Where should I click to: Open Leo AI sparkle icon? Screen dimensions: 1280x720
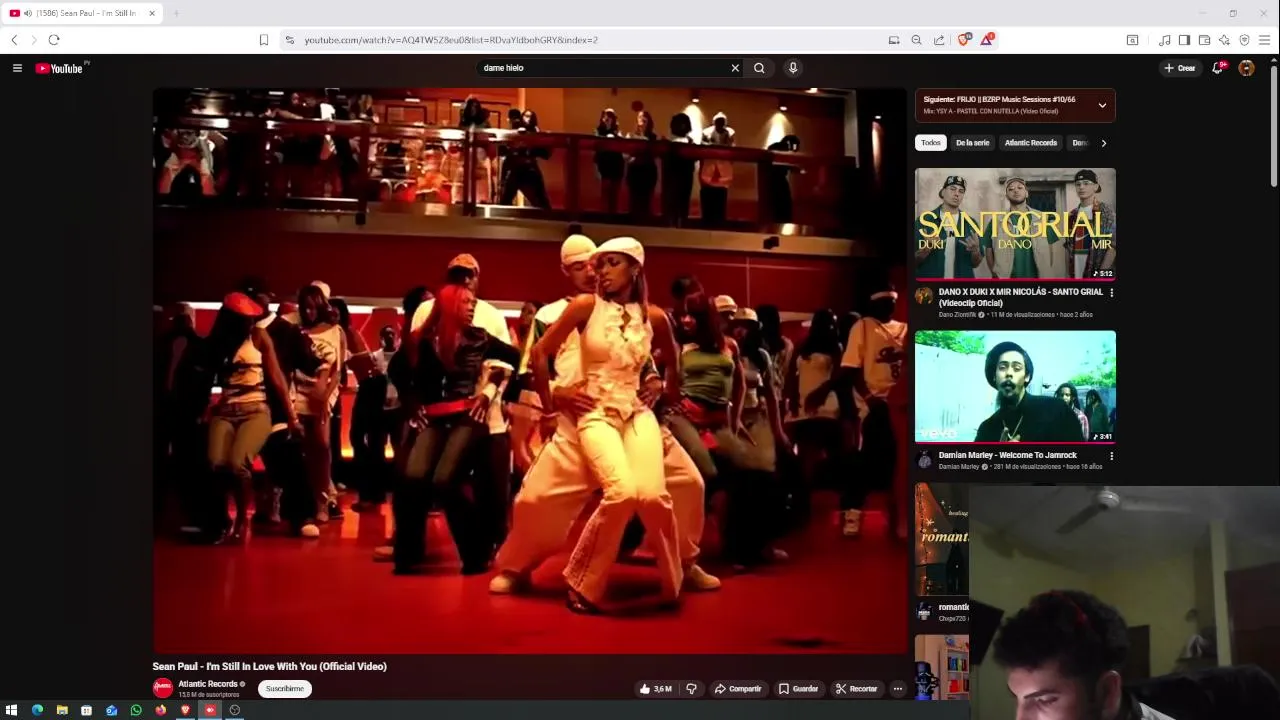[1224, 40]
